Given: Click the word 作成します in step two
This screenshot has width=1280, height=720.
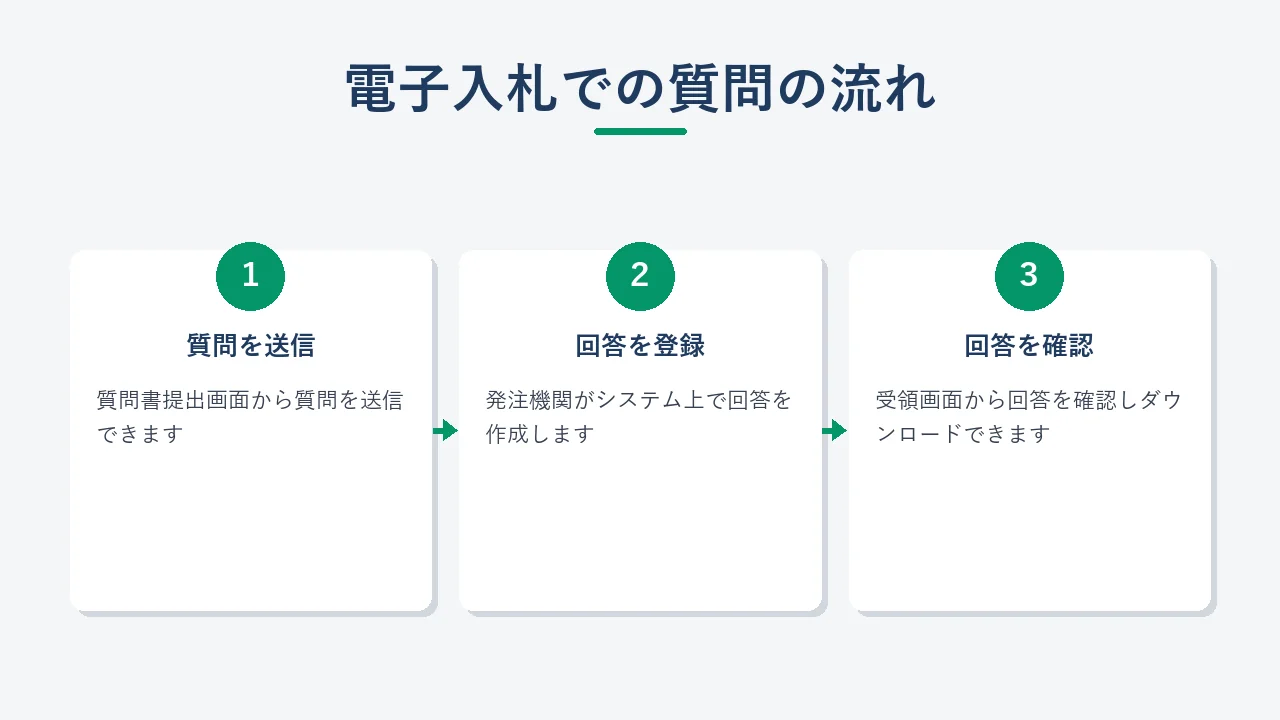Looking at the screenshot, I should [540, 435].
